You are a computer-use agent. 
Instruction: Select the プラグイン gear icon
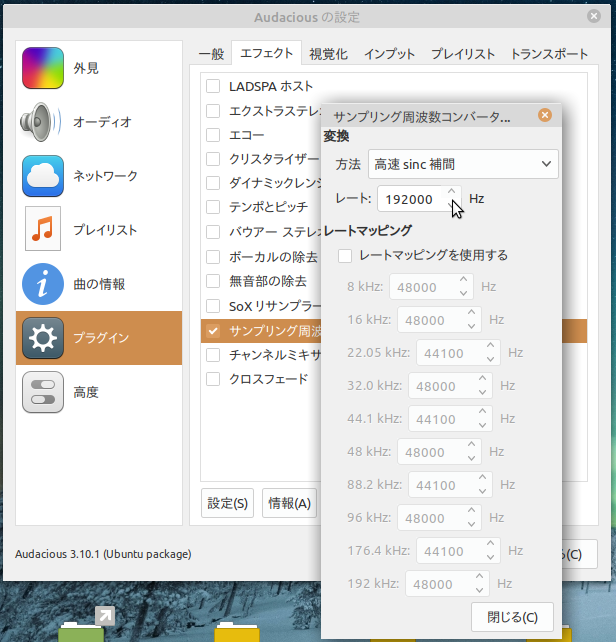click(43, 338)
